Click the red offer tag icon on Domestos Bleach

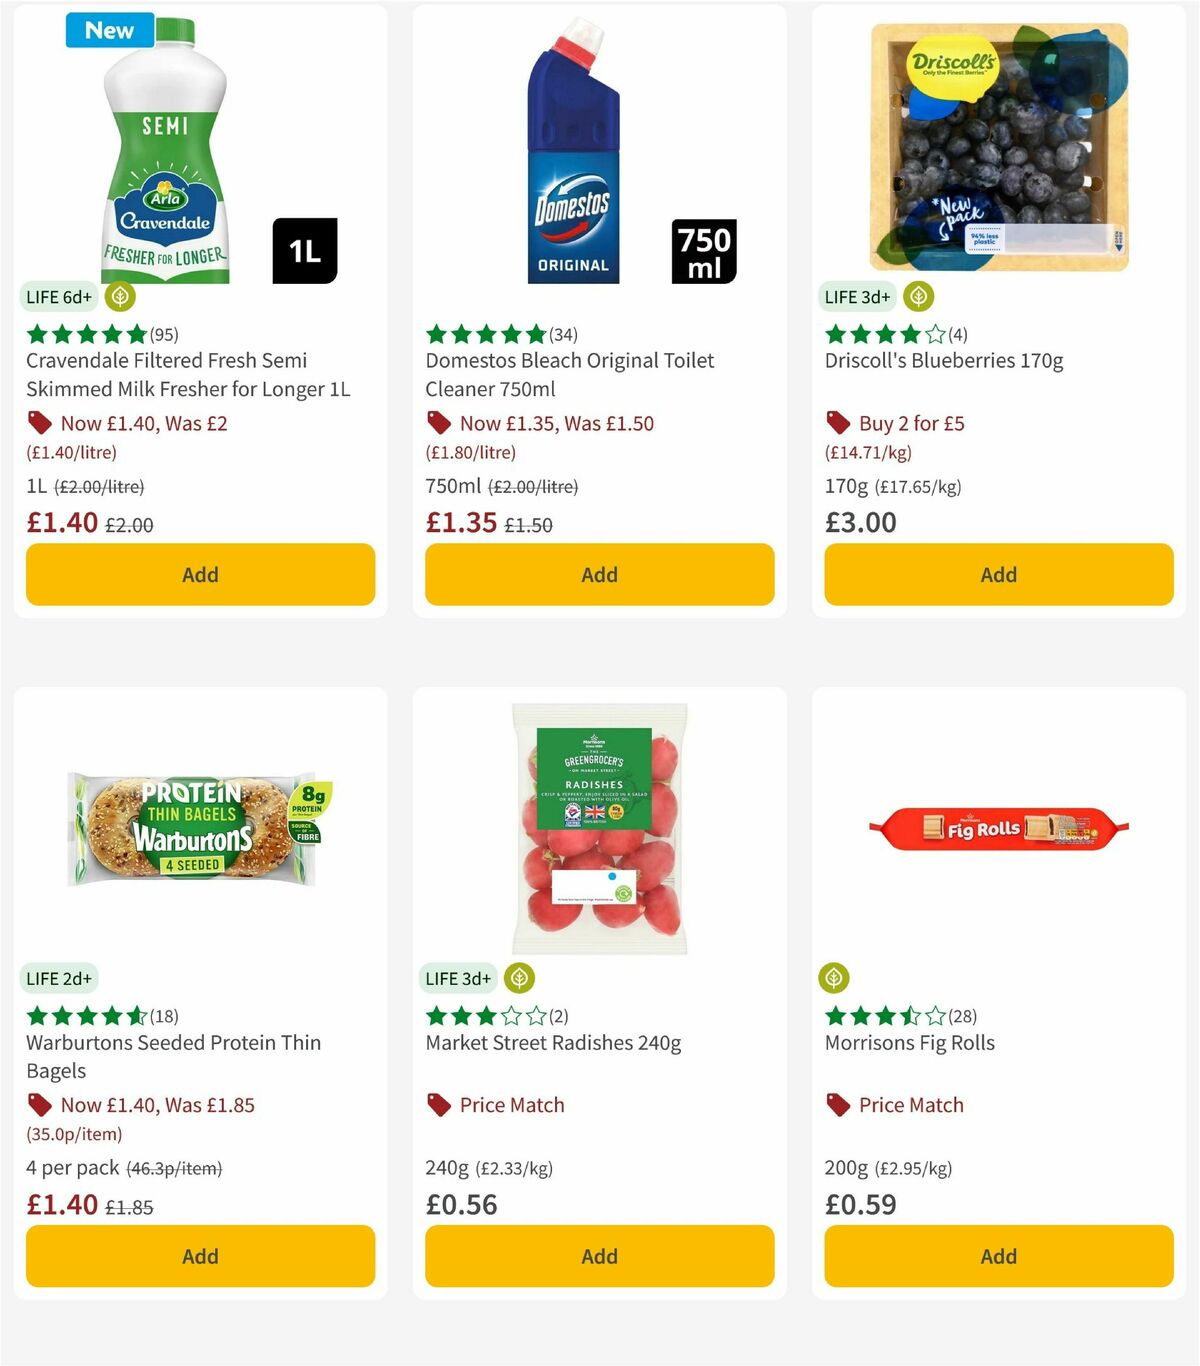pos(438,423)
